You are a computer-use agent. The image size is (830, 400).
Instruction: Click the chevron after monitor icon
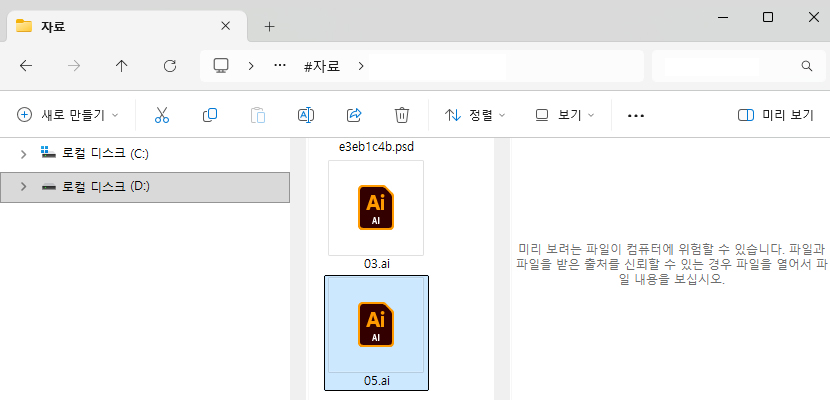(x=251, y=66)
